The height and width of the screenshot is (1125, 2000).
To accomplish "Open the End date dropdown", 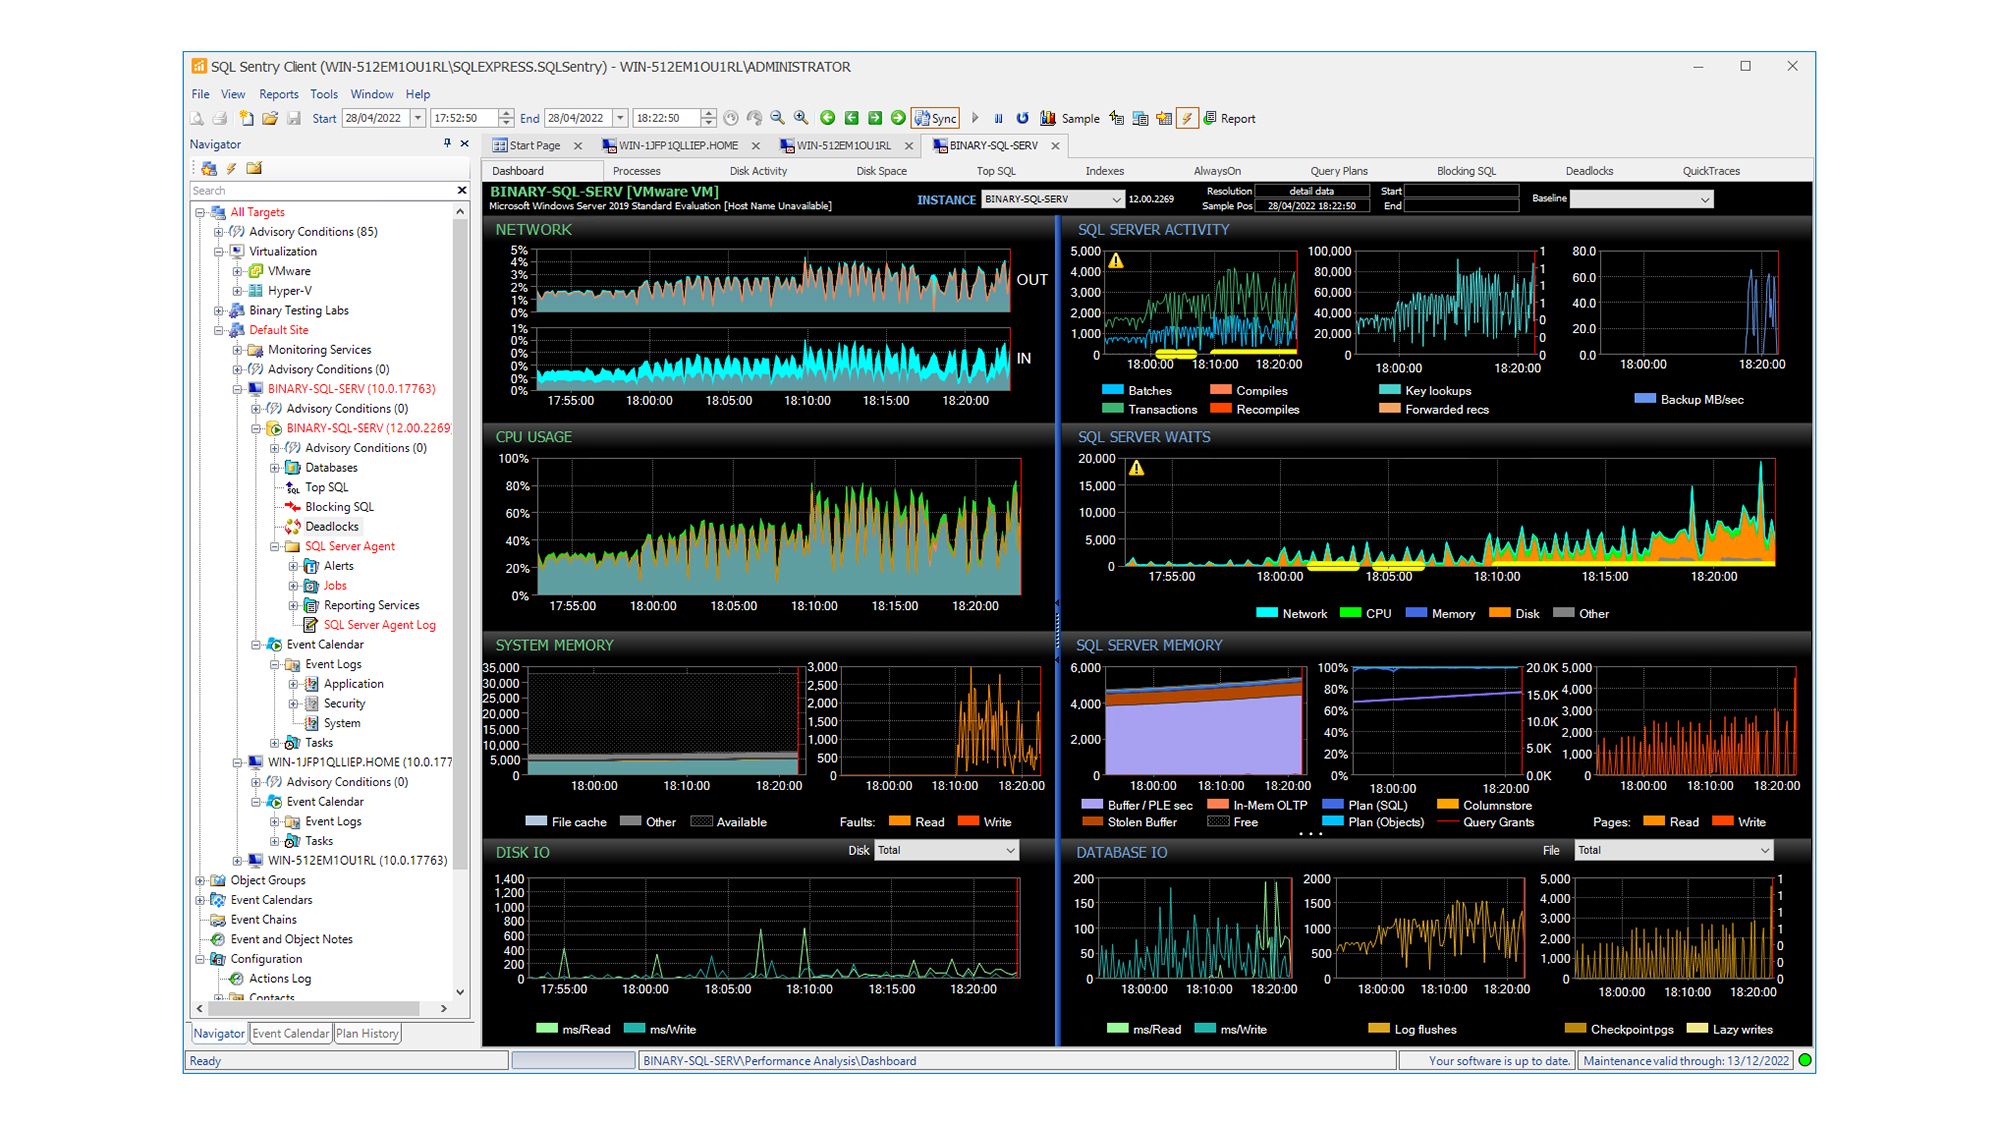I will (x=620, y=118).
